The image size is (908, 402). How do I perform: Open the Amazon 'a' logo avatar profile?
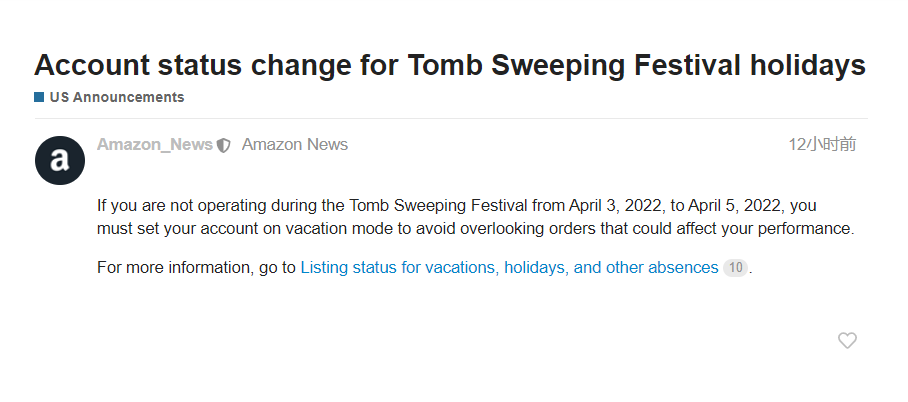click(60, 160)
